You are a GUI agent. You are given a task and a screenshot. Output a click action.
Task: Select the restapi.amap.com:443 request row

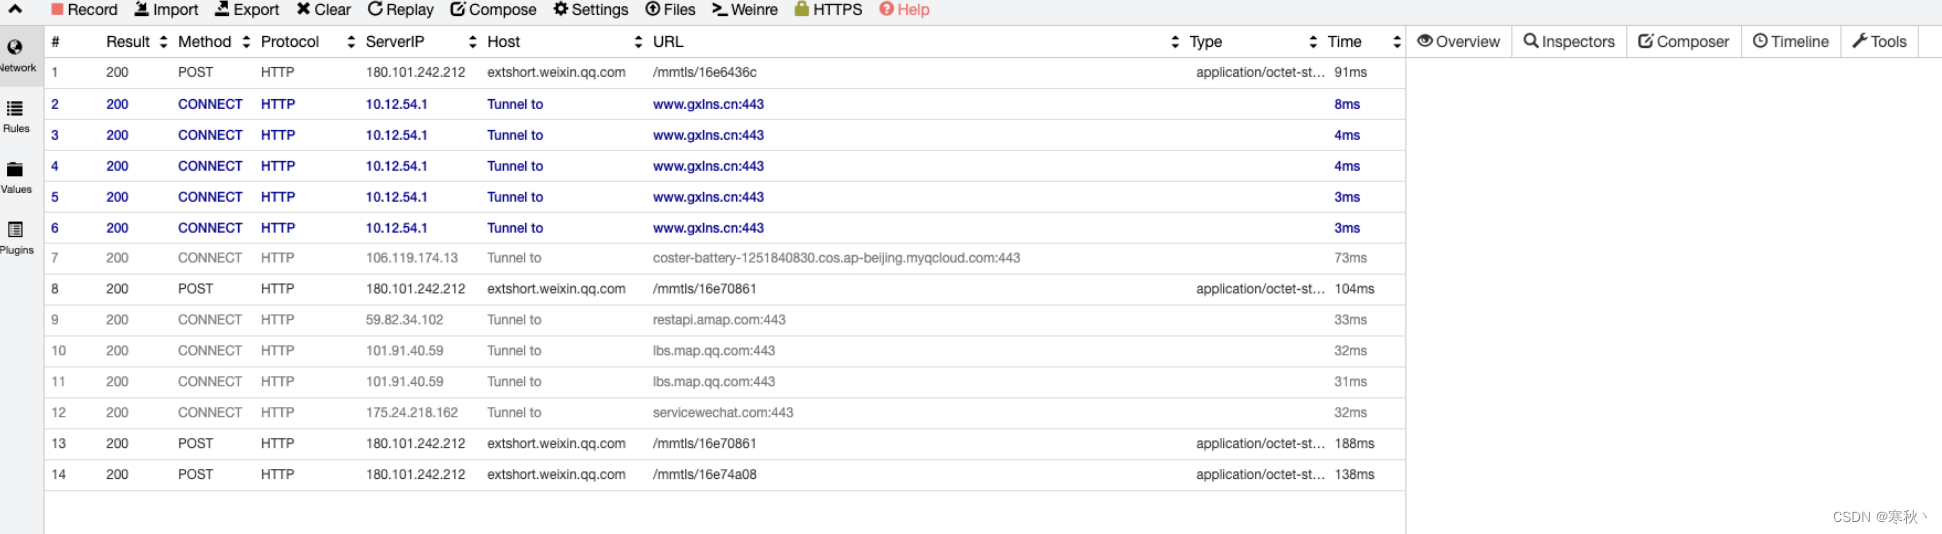(725, 320)
